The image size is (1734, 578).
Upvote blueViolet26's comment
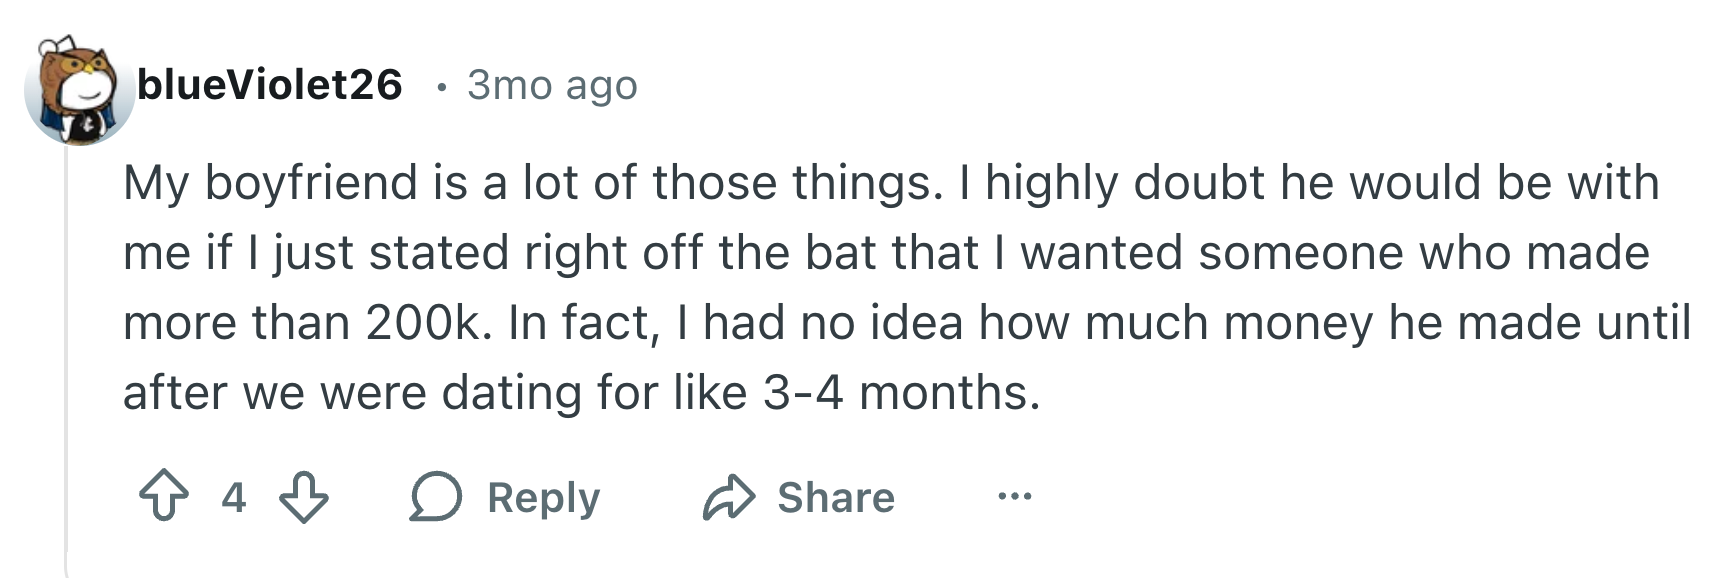[164, 497]
